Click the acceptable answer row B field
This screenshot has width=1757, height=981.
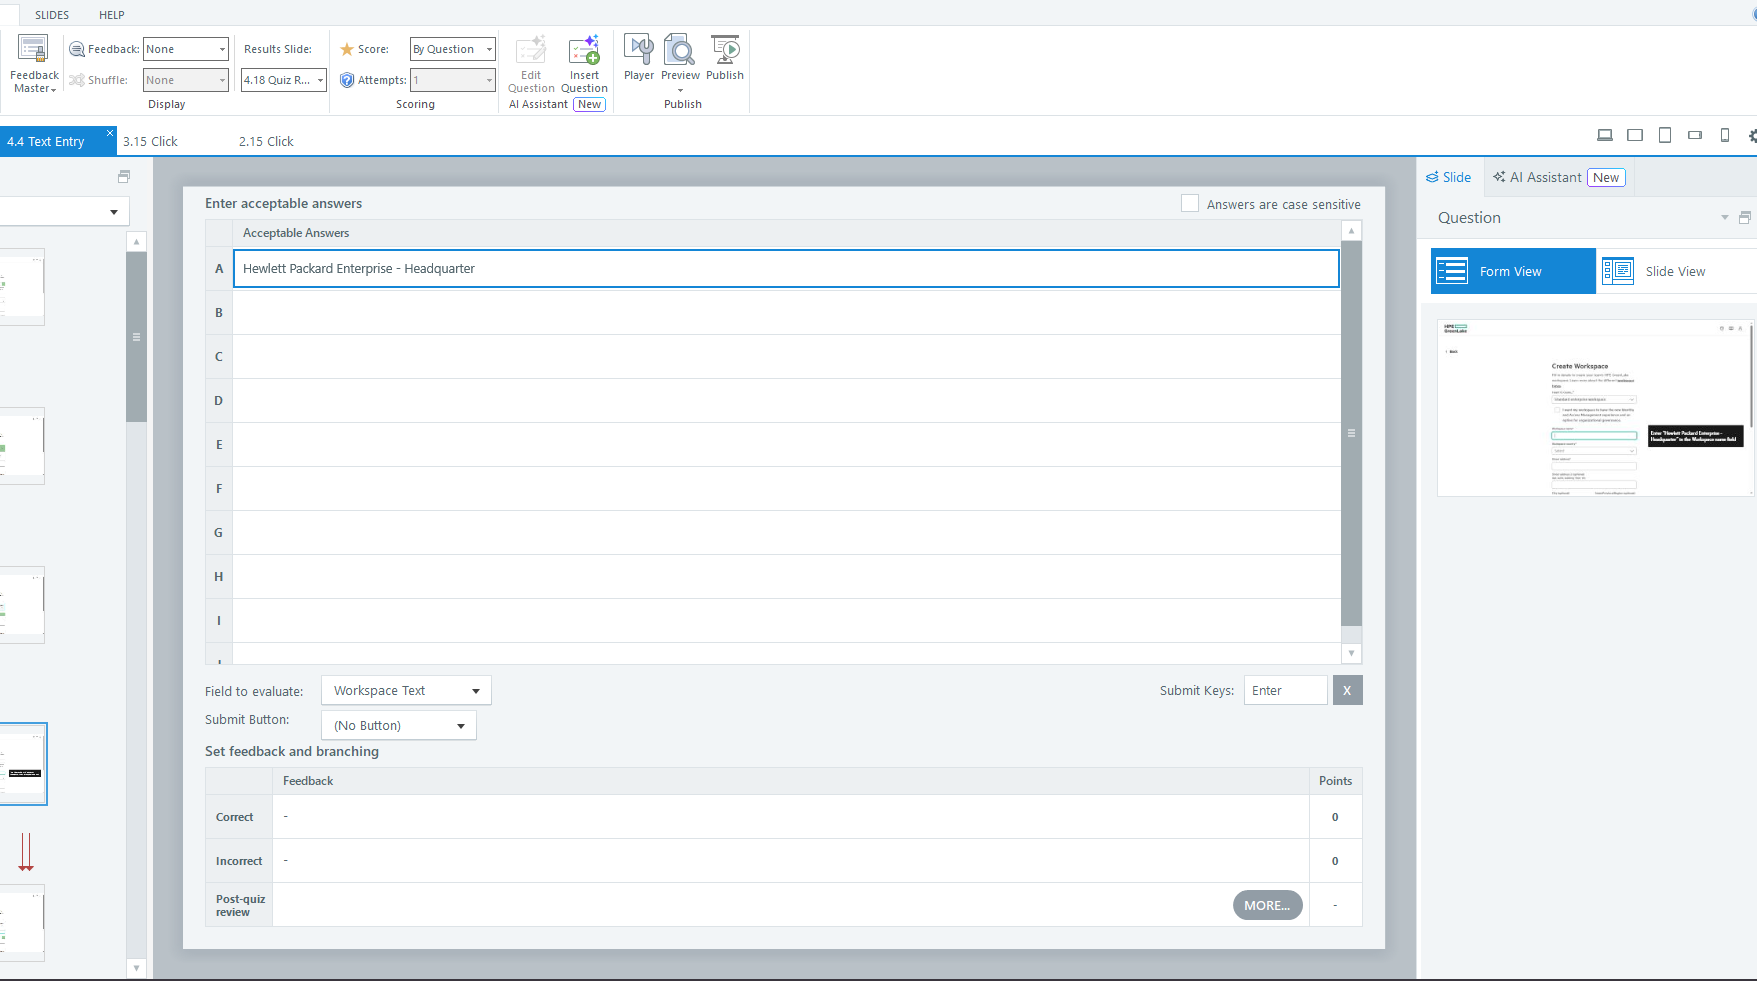point(786,312)
